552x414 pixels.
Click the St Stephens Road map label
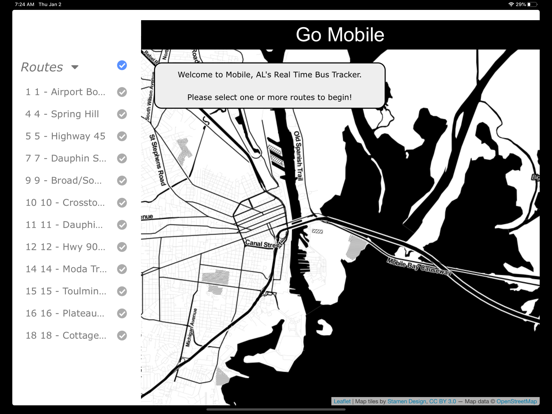[x=157, y=159]
